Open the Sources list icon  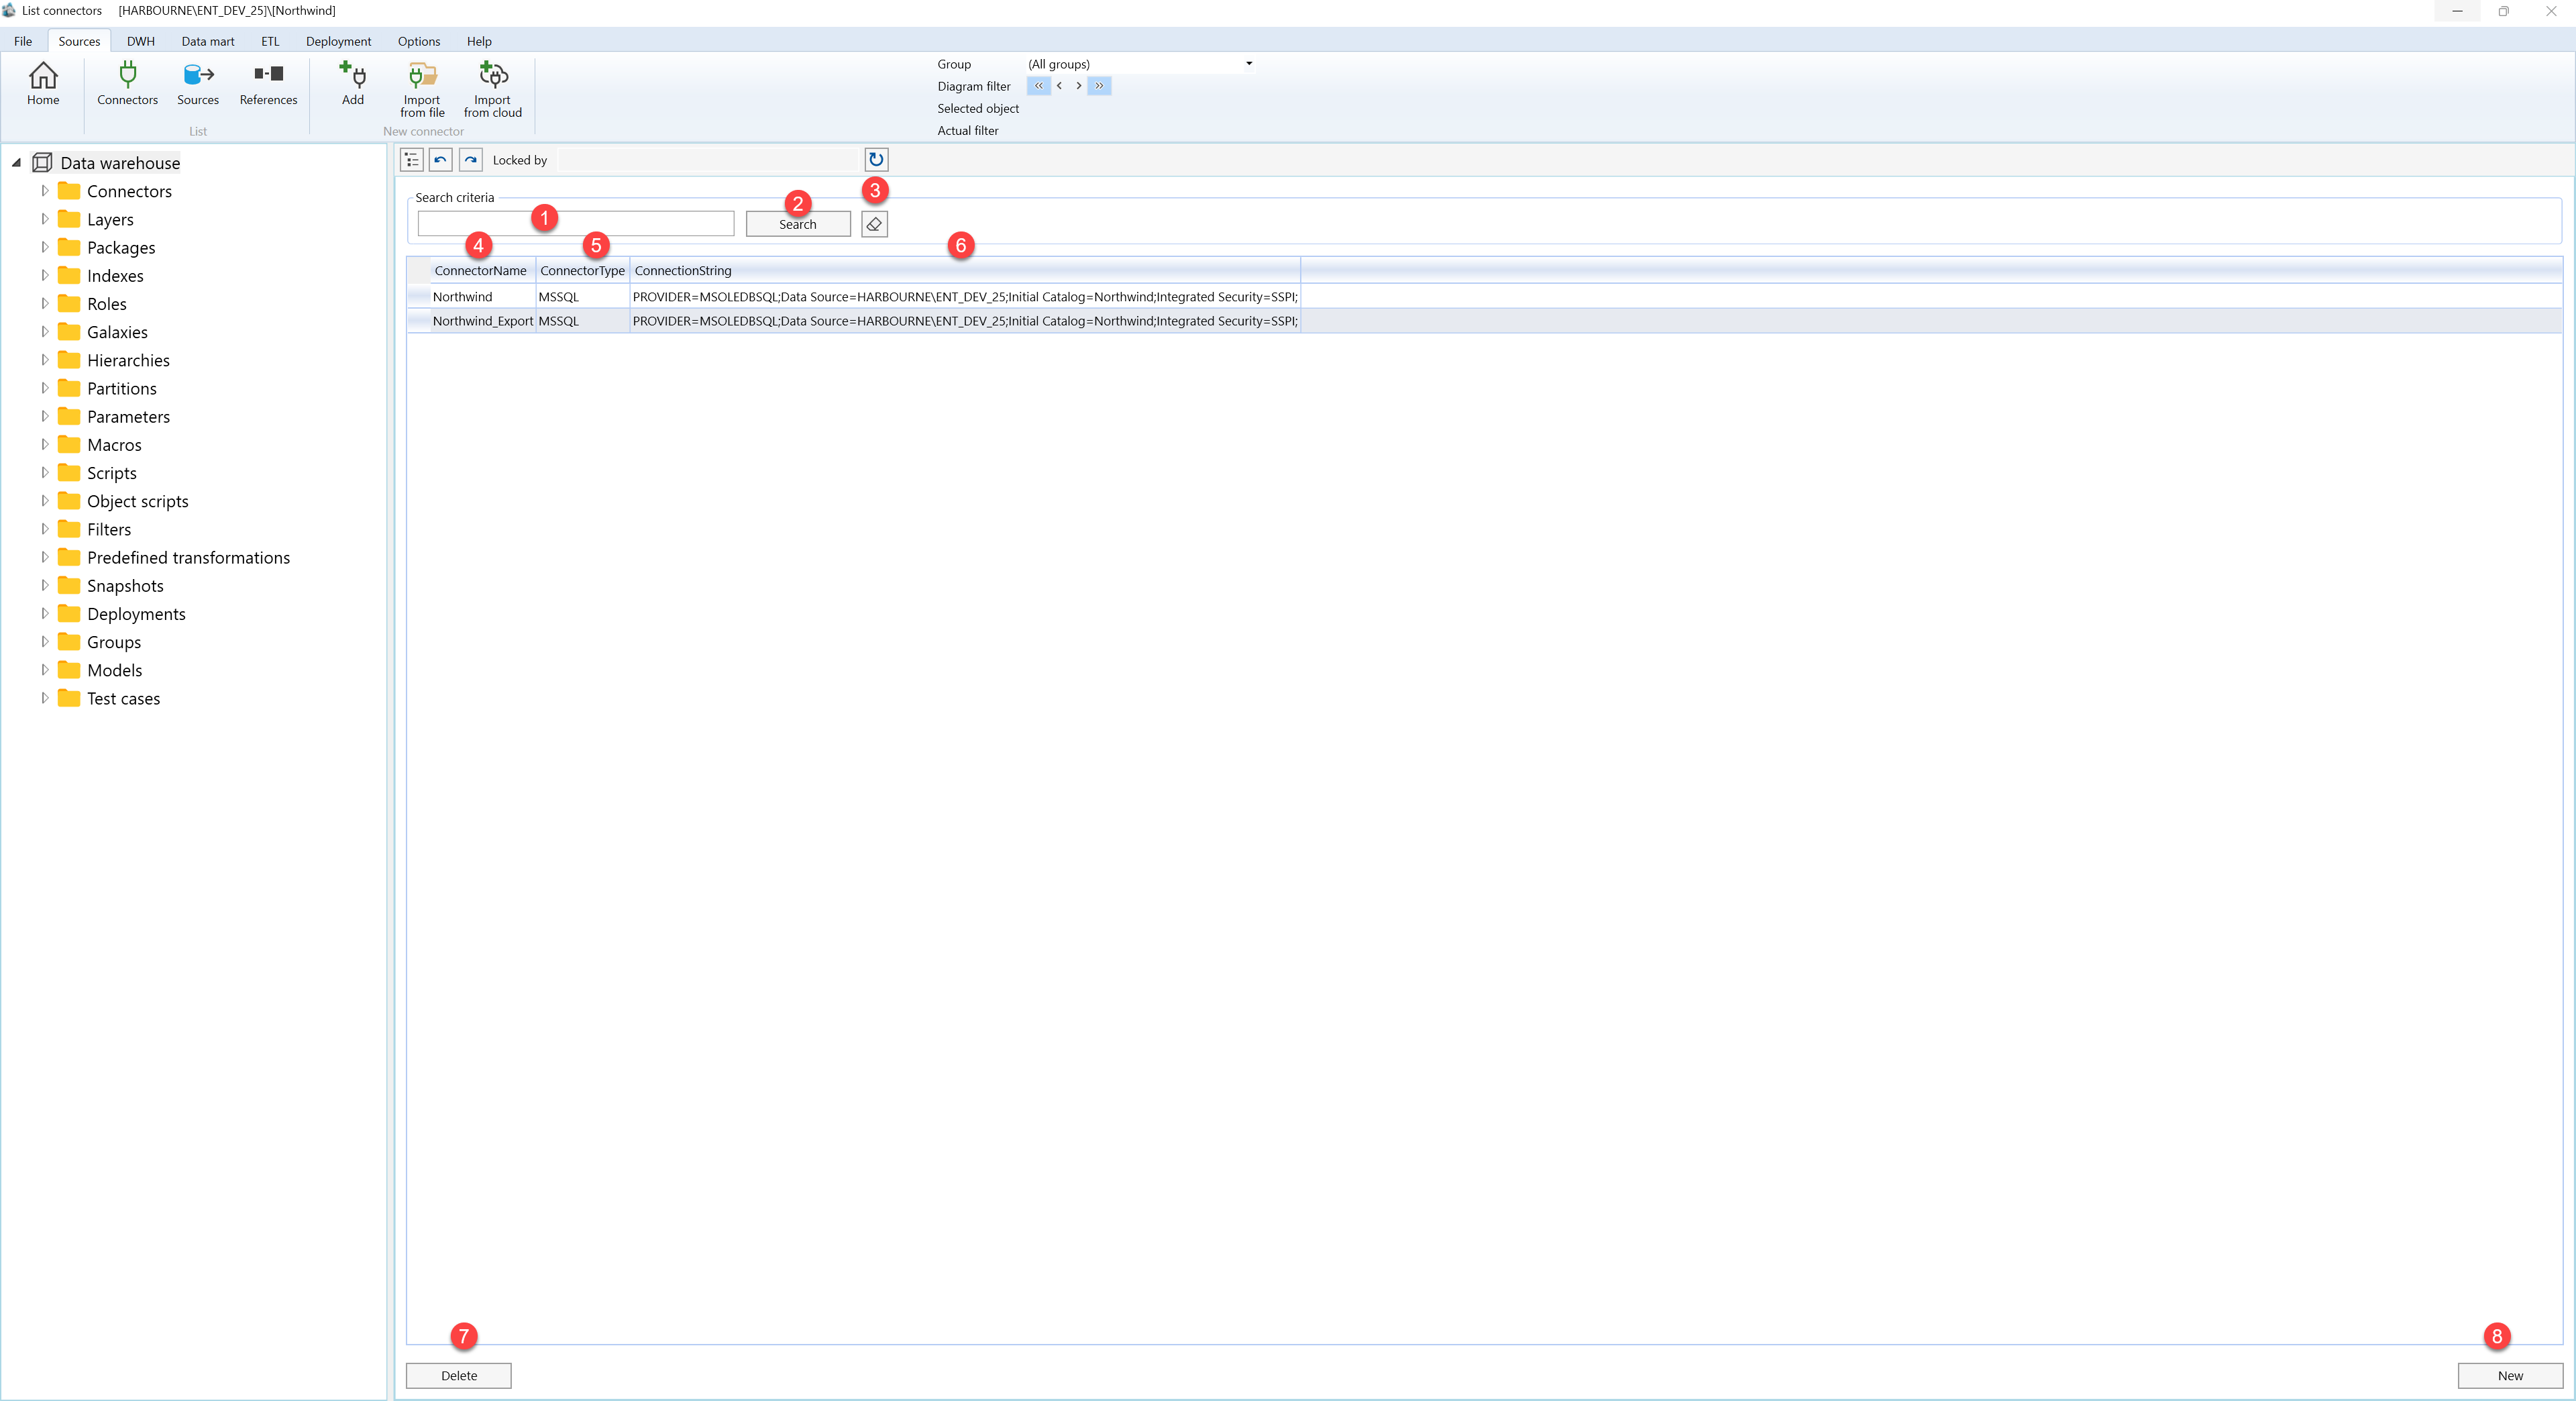click(198, 83)
